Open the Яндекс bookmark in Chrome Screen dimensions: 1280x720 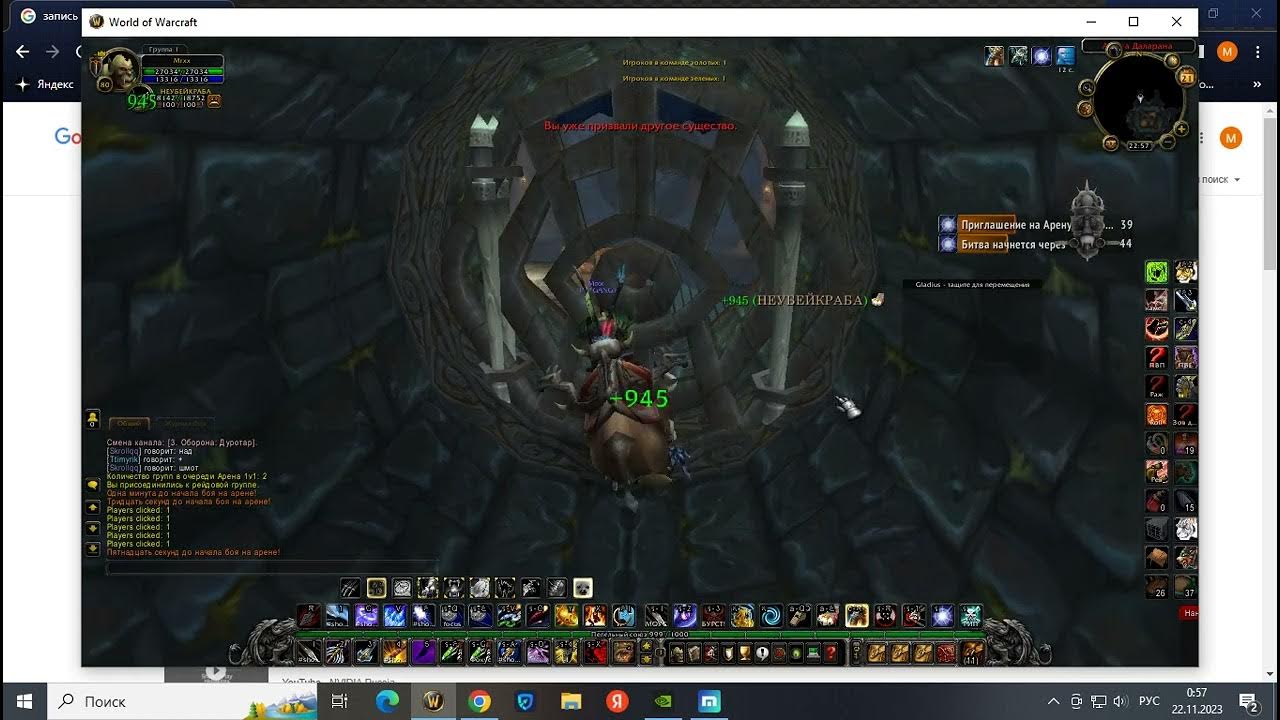[46, 85]
